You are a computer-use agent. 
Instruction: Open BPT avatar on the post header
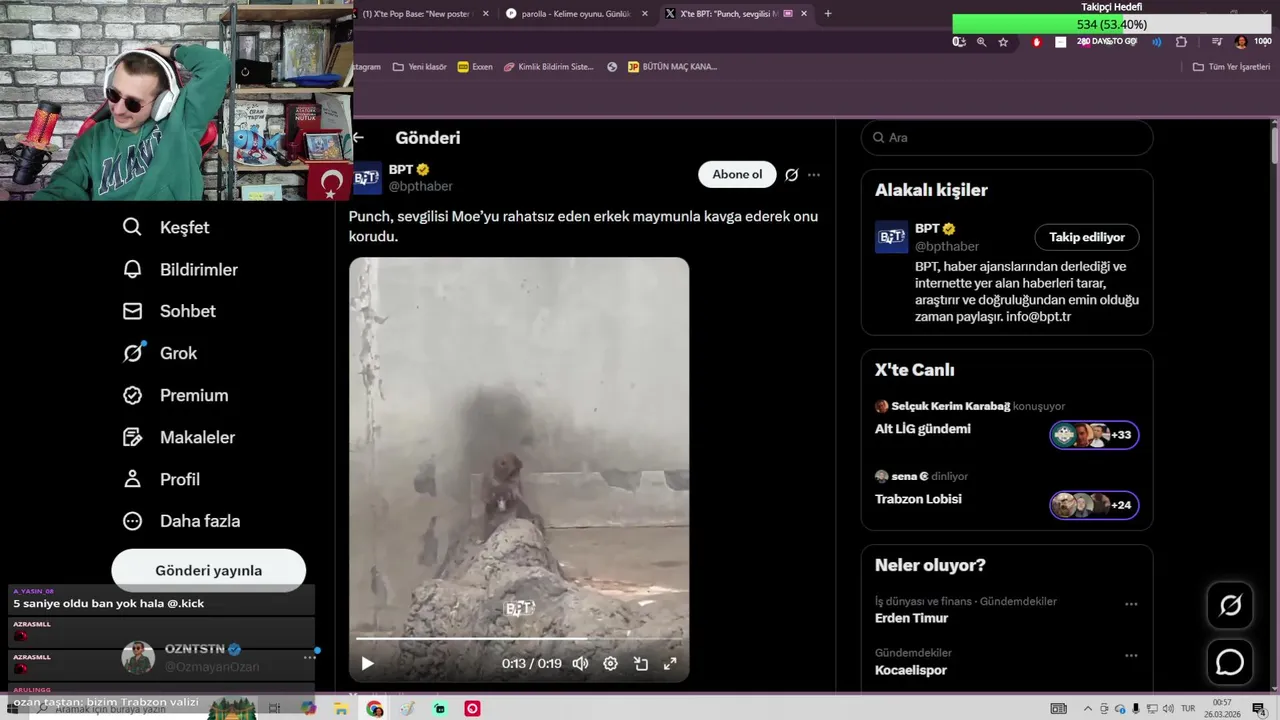click(366, 178)
